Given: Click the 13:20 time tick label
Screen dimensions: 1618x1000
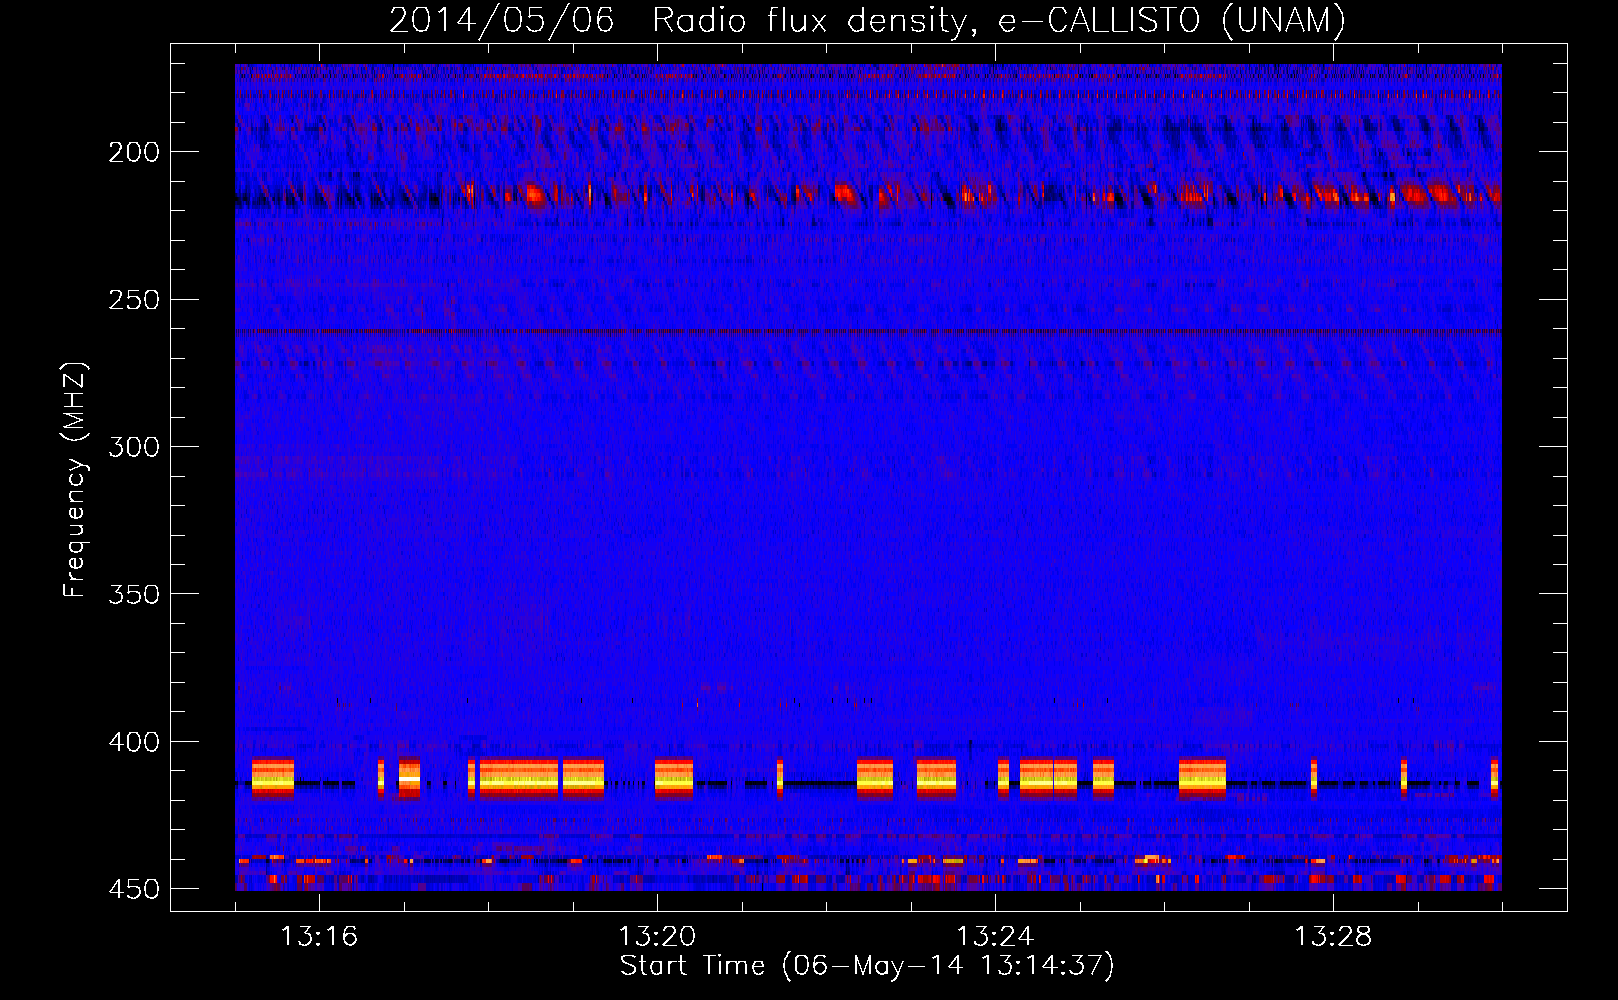Looking at the screenshot, I should point(657,937).
